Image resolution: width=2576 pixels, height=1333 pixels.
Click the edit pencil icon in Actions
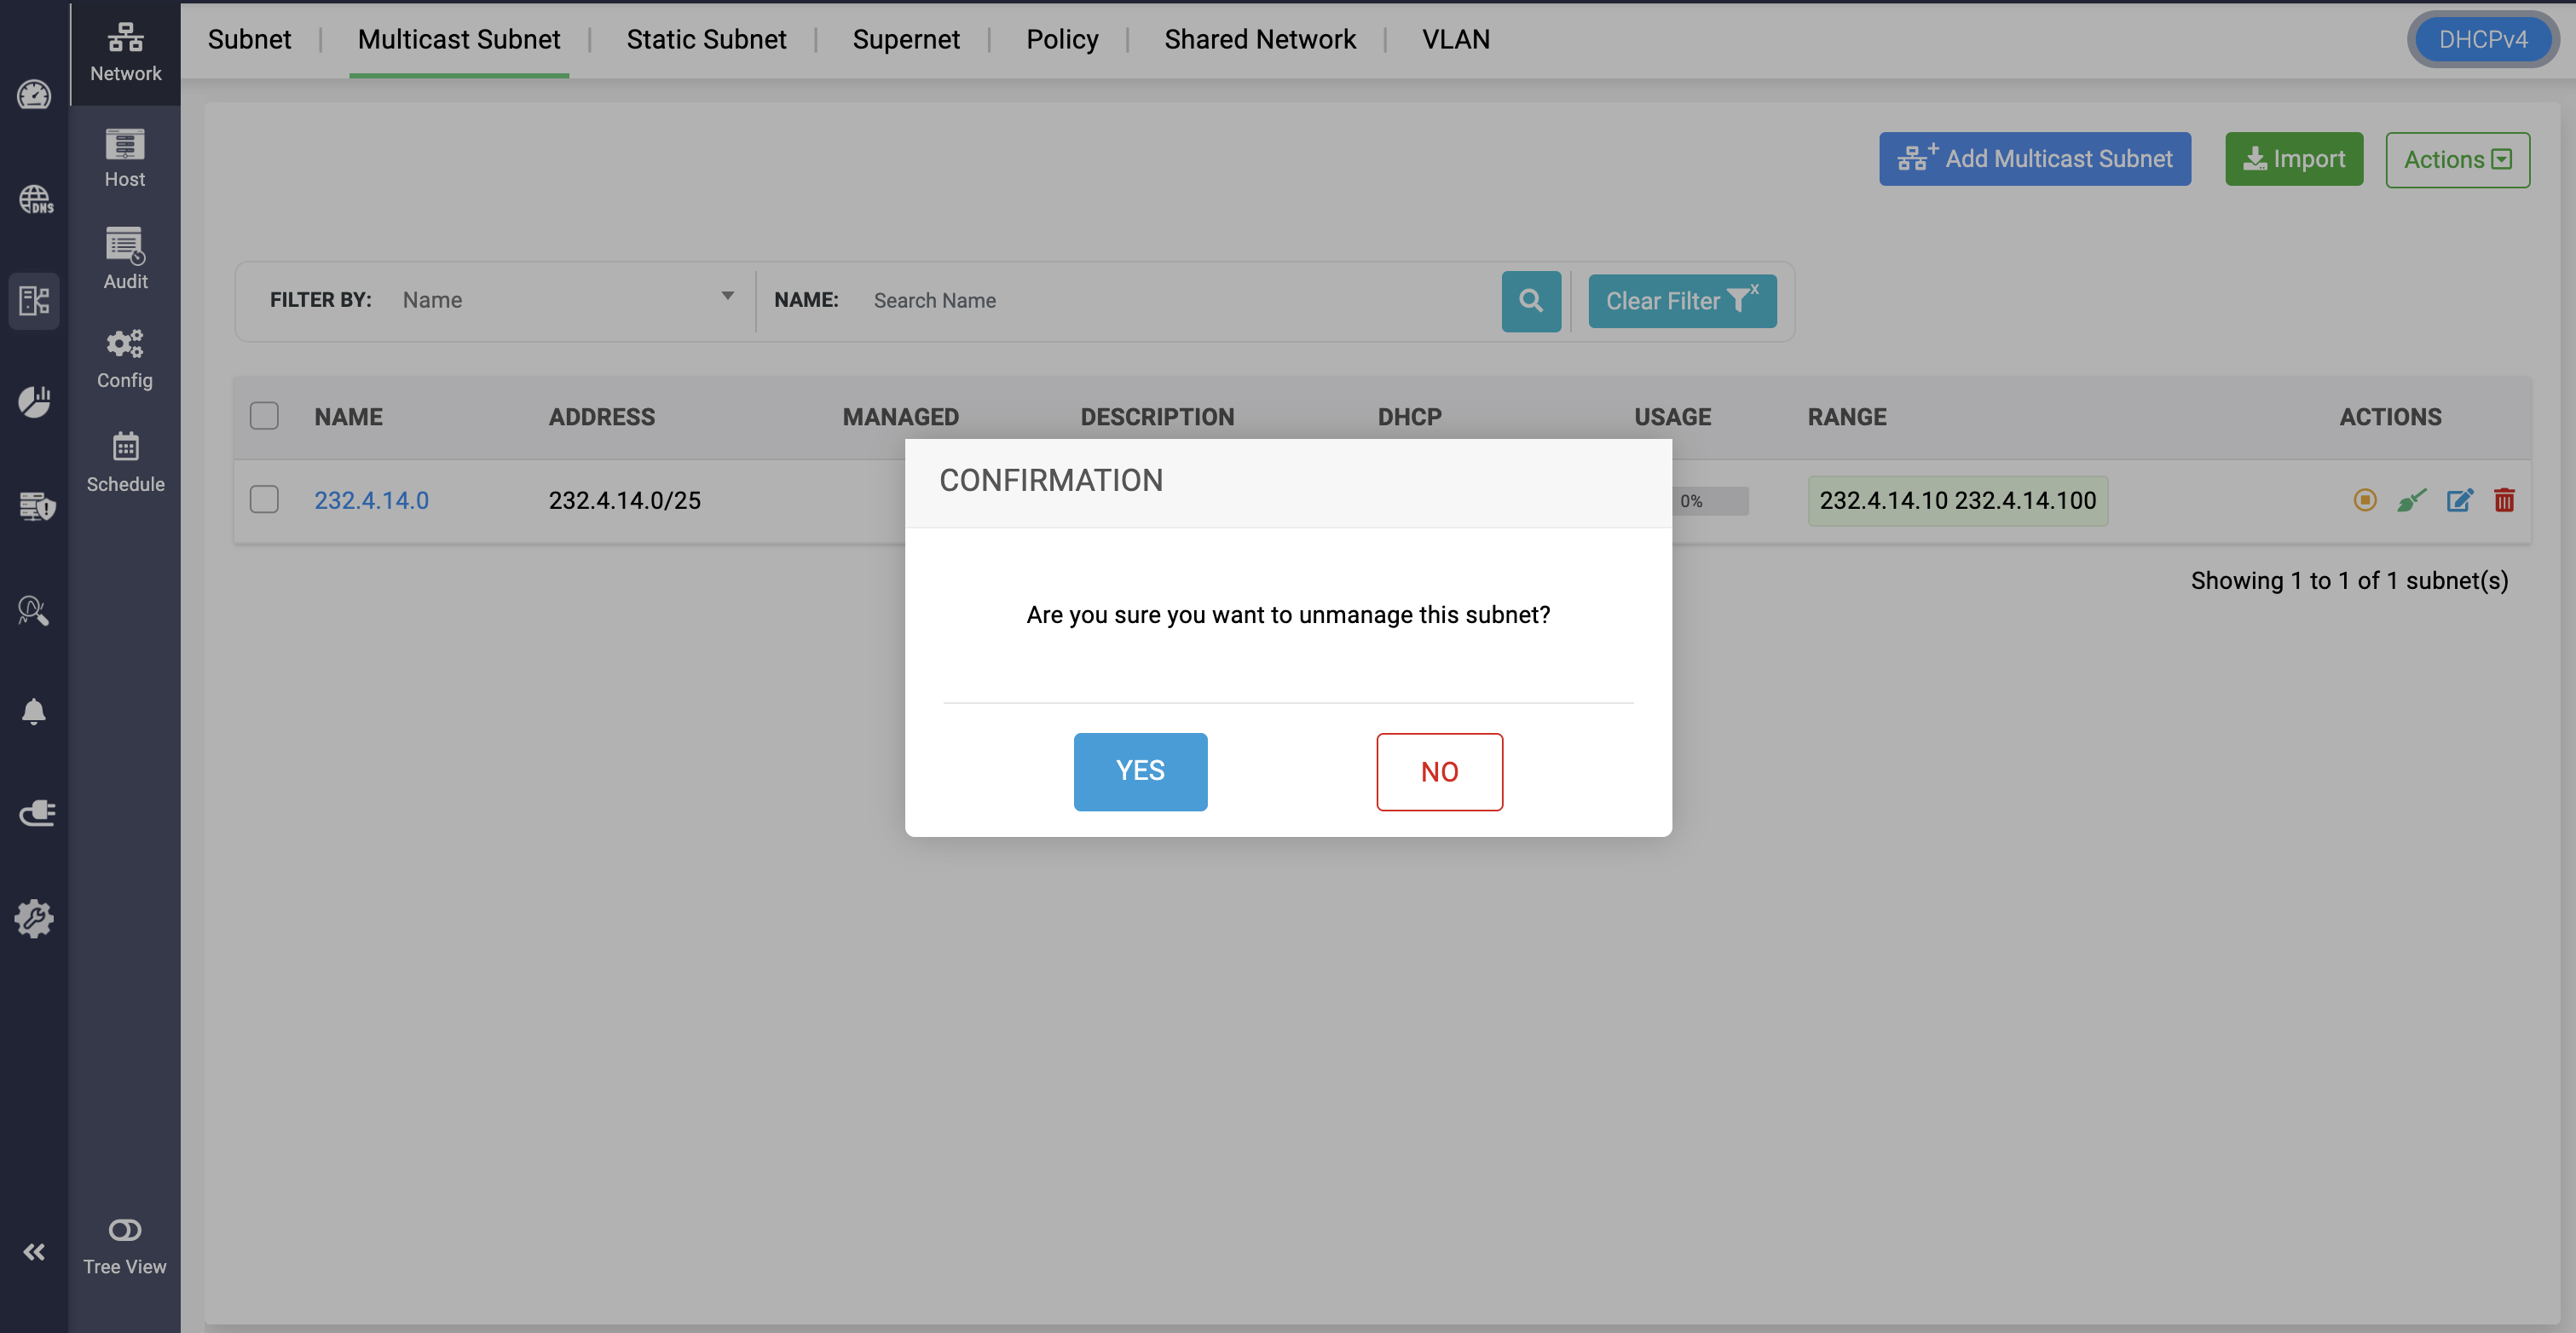pos(2459,500)
